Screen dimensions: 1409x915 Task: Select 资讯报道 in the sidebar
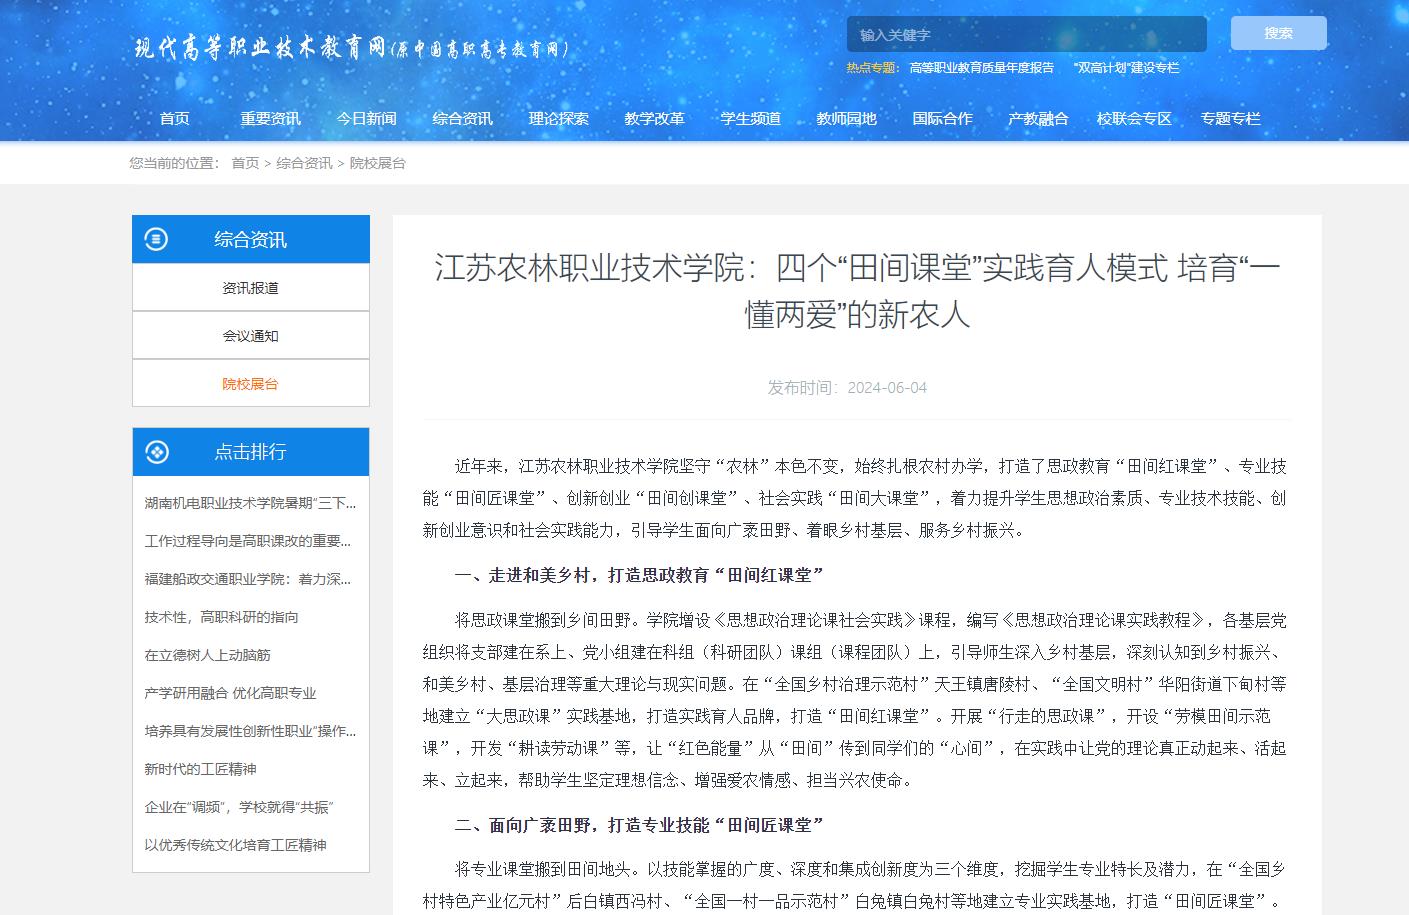tap(250, 288)
